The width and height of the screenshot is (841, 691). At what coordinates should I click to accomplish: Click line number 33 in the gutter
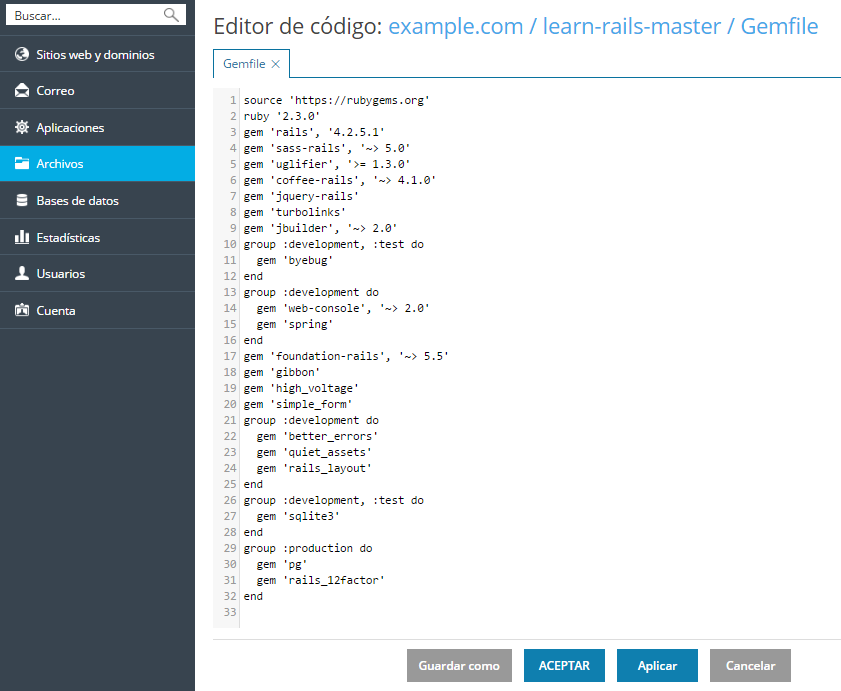(x=230, y=612)
